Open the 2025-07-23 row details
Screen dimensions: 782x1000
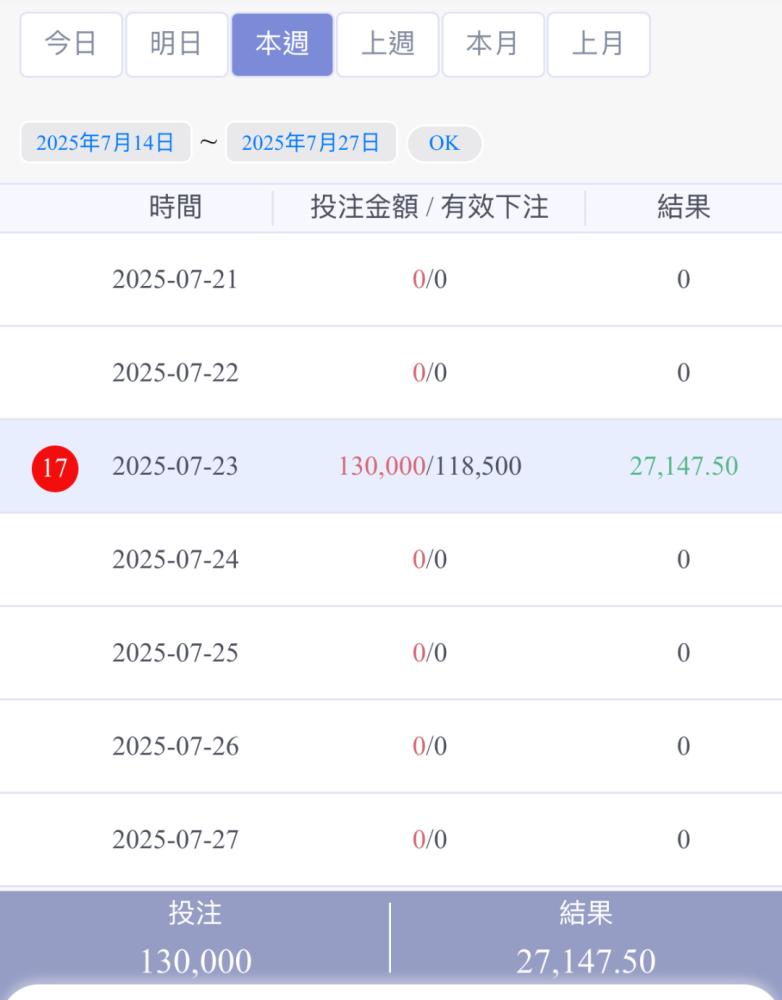[x=391, y=466]
